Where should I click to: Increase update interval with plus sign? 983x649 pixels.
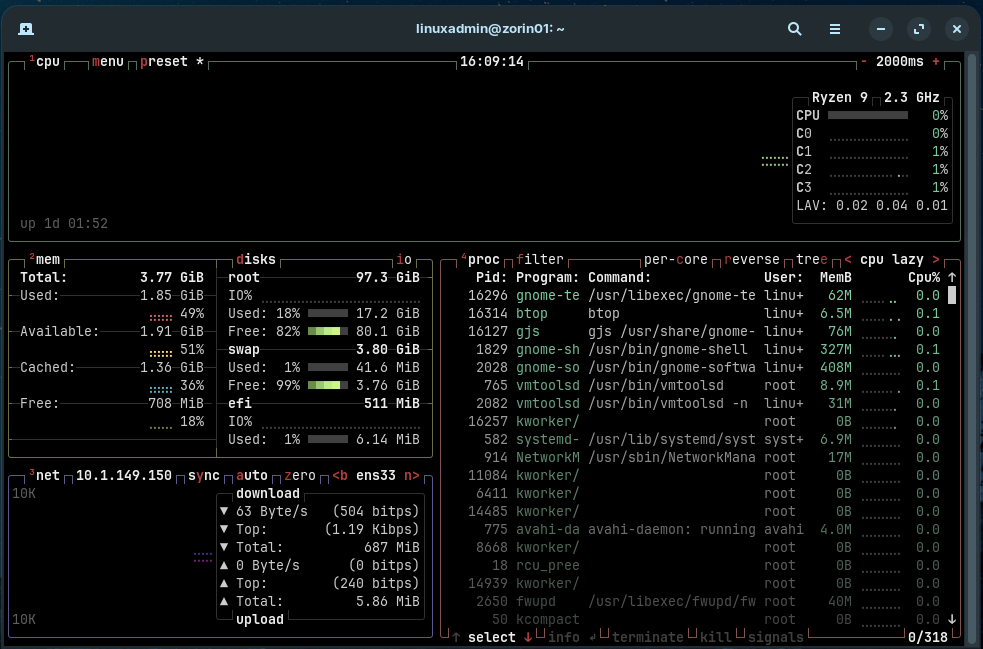936,62
